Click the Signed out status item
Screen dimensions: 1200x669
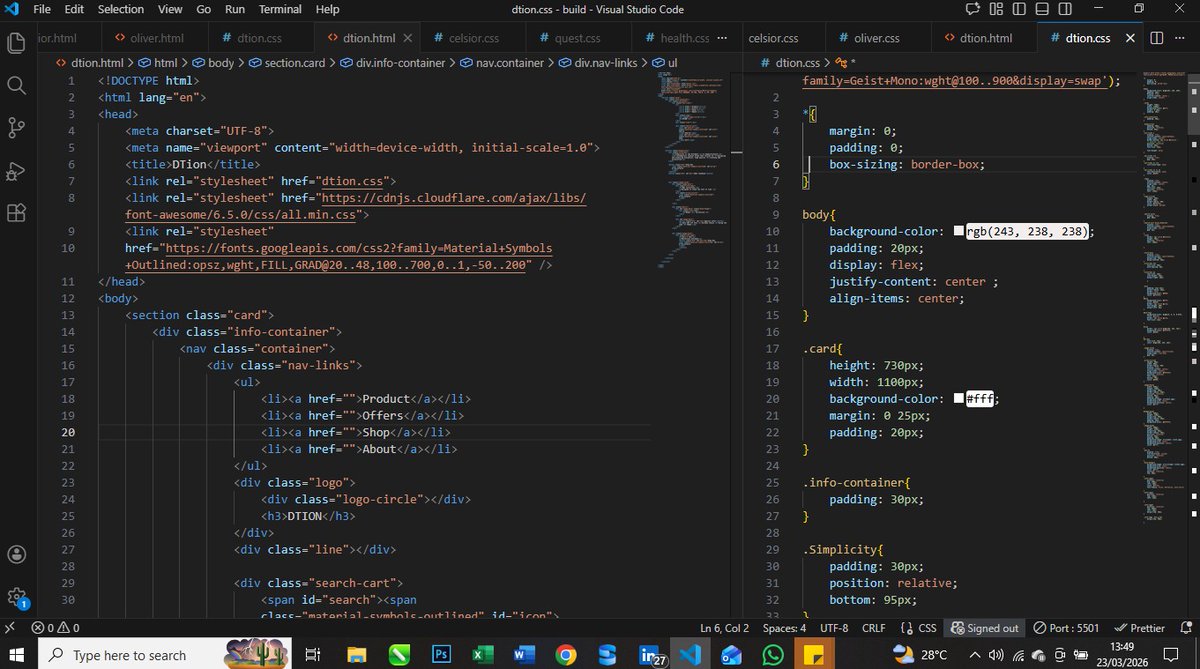pos(985,628)
